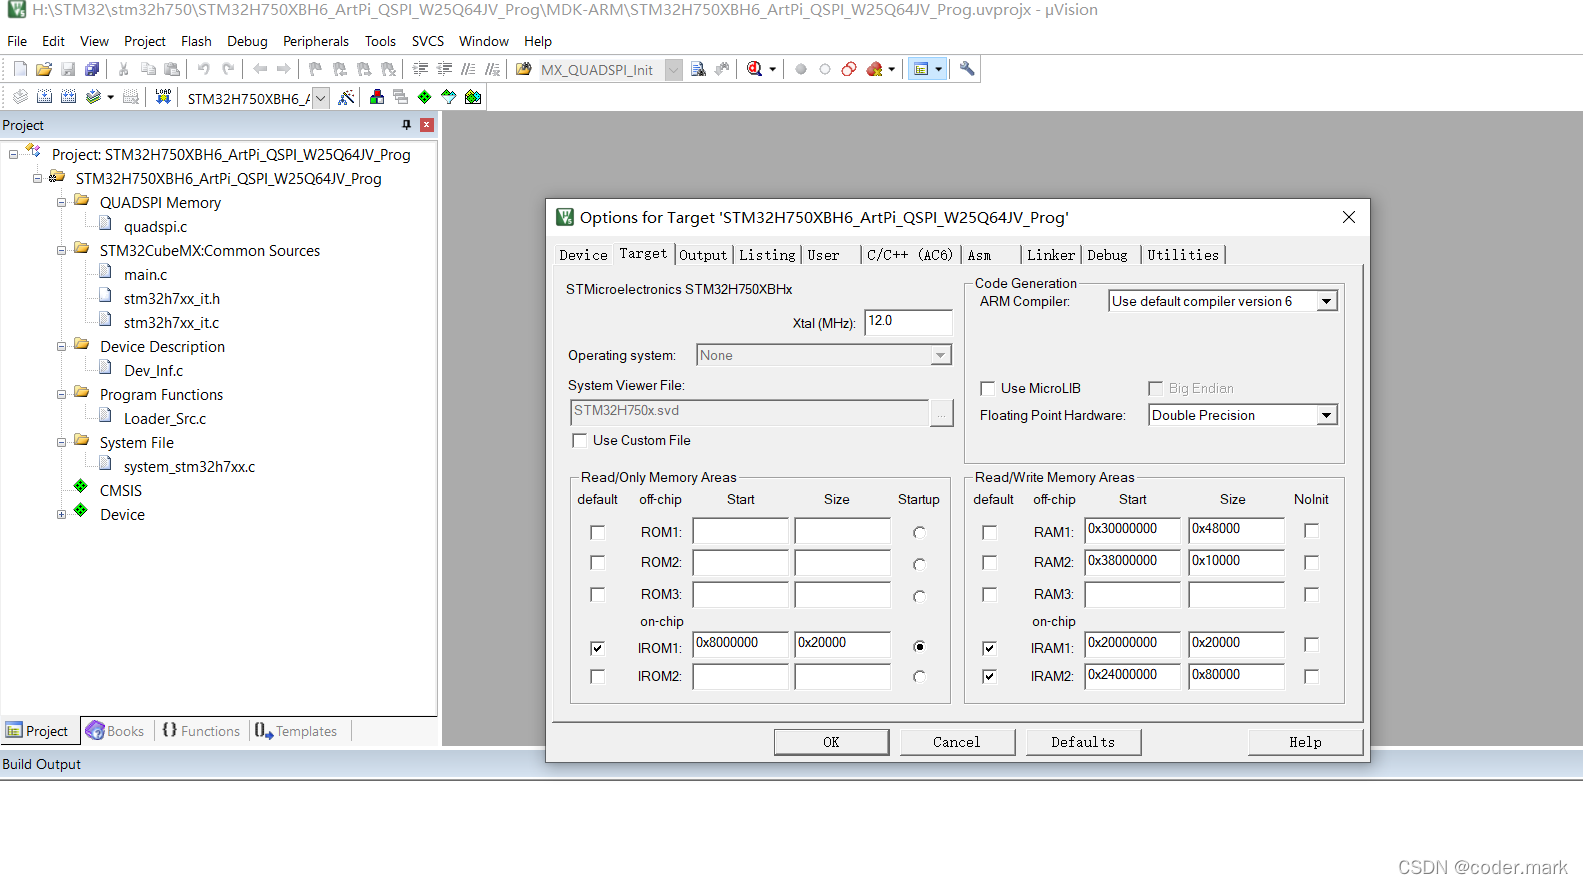Open the MX_QUADSPI_Init find dropdown
This screenshot has width=1583, height=884.
tap(674, 70)
